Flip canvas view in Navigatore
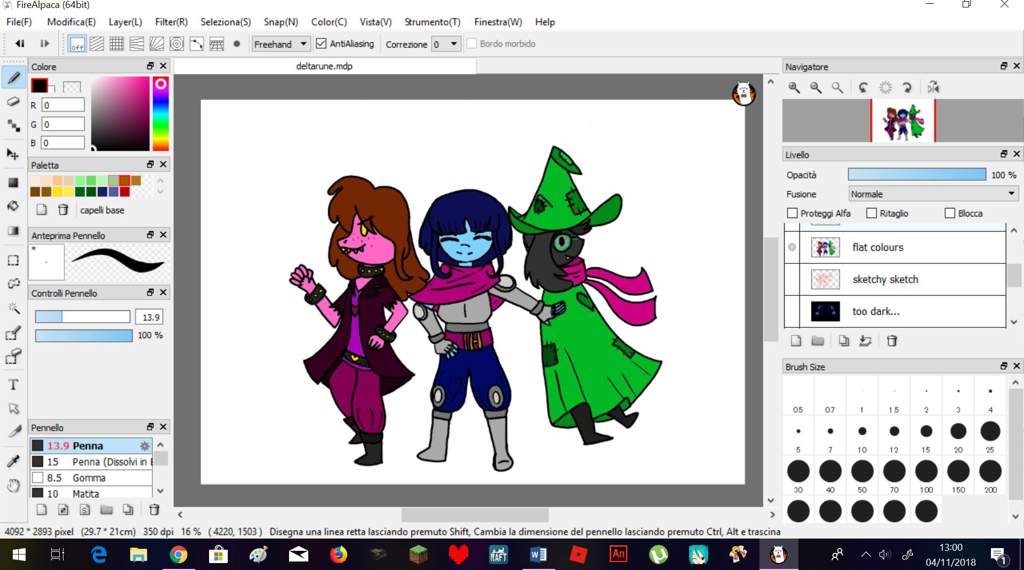The width and height of the screenshot is (1024, 570). coord(933,87)
